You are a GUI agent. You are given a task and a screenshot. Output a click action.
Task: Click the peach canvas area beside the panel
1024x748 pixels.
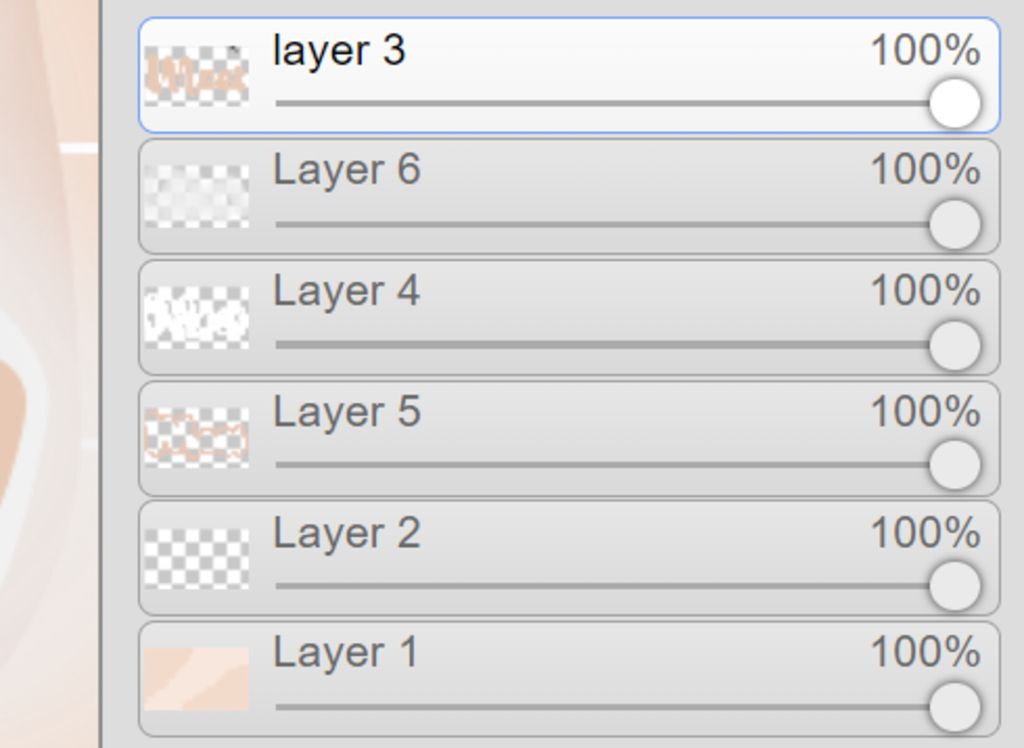tap(49, 374)
